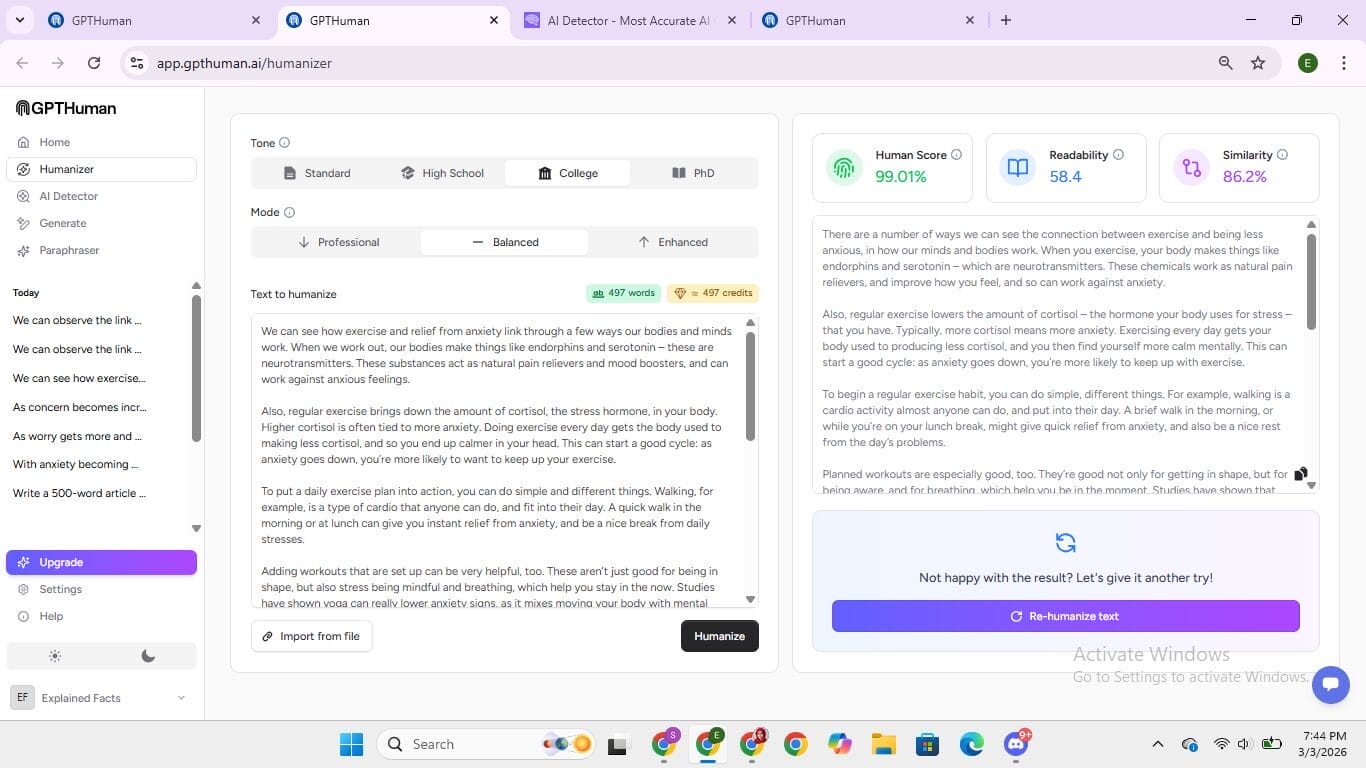This screenshot has width=1366, height=768.
Task: Choose the Standard tone option
Action: tap(316, 173)
